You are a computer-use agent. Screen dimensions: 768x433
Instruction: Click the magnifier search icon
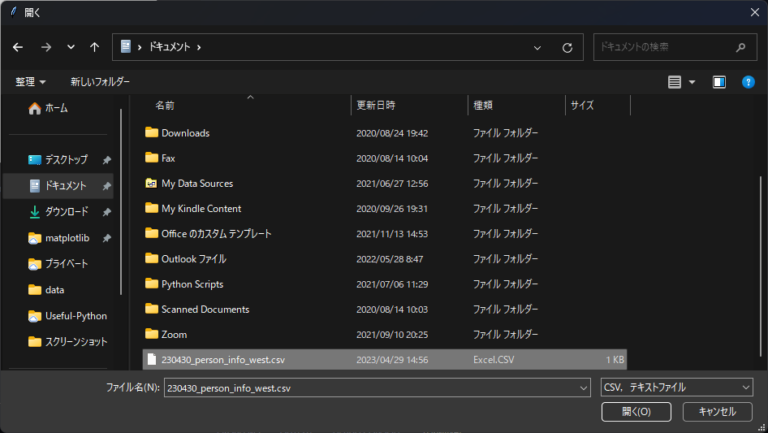pyautogui.click(x=741, y=47)
